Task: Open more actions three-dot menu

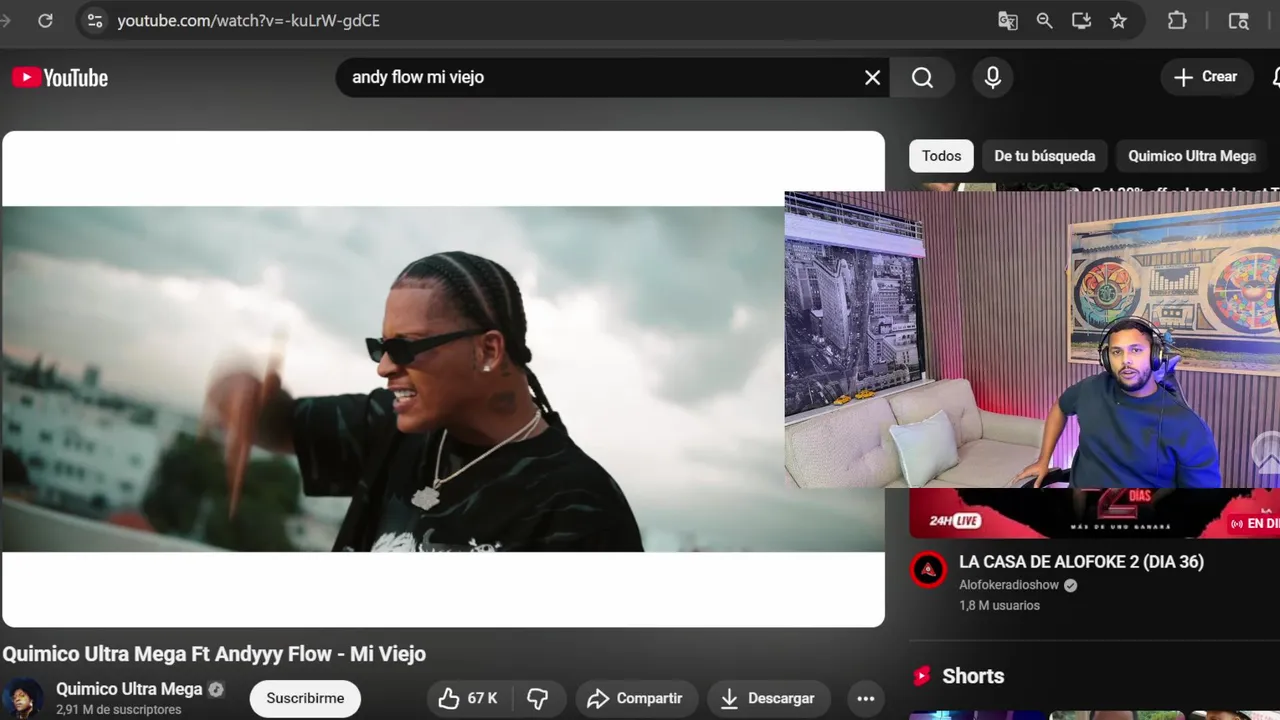Action: (866, 698)
